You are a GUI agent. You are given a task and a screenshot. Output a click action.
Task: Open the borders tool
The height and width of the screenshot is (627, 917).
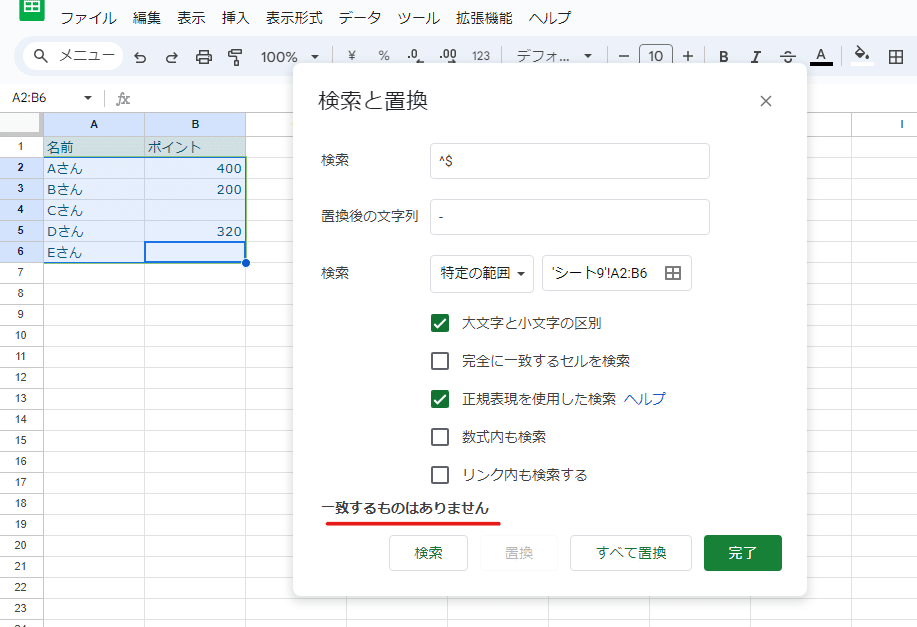tap(895, 56)
